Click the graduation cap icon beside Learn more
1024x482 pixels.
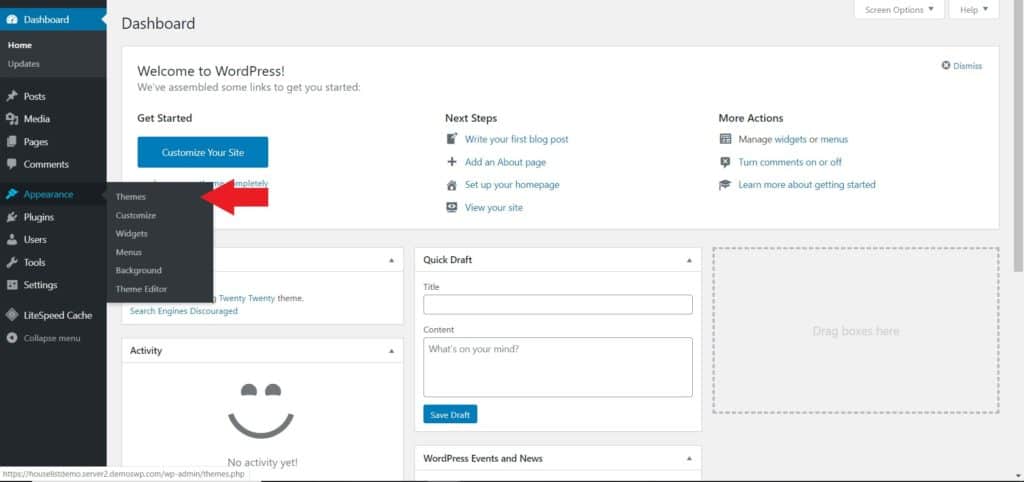pyautogui.click(x=725, y=185)
